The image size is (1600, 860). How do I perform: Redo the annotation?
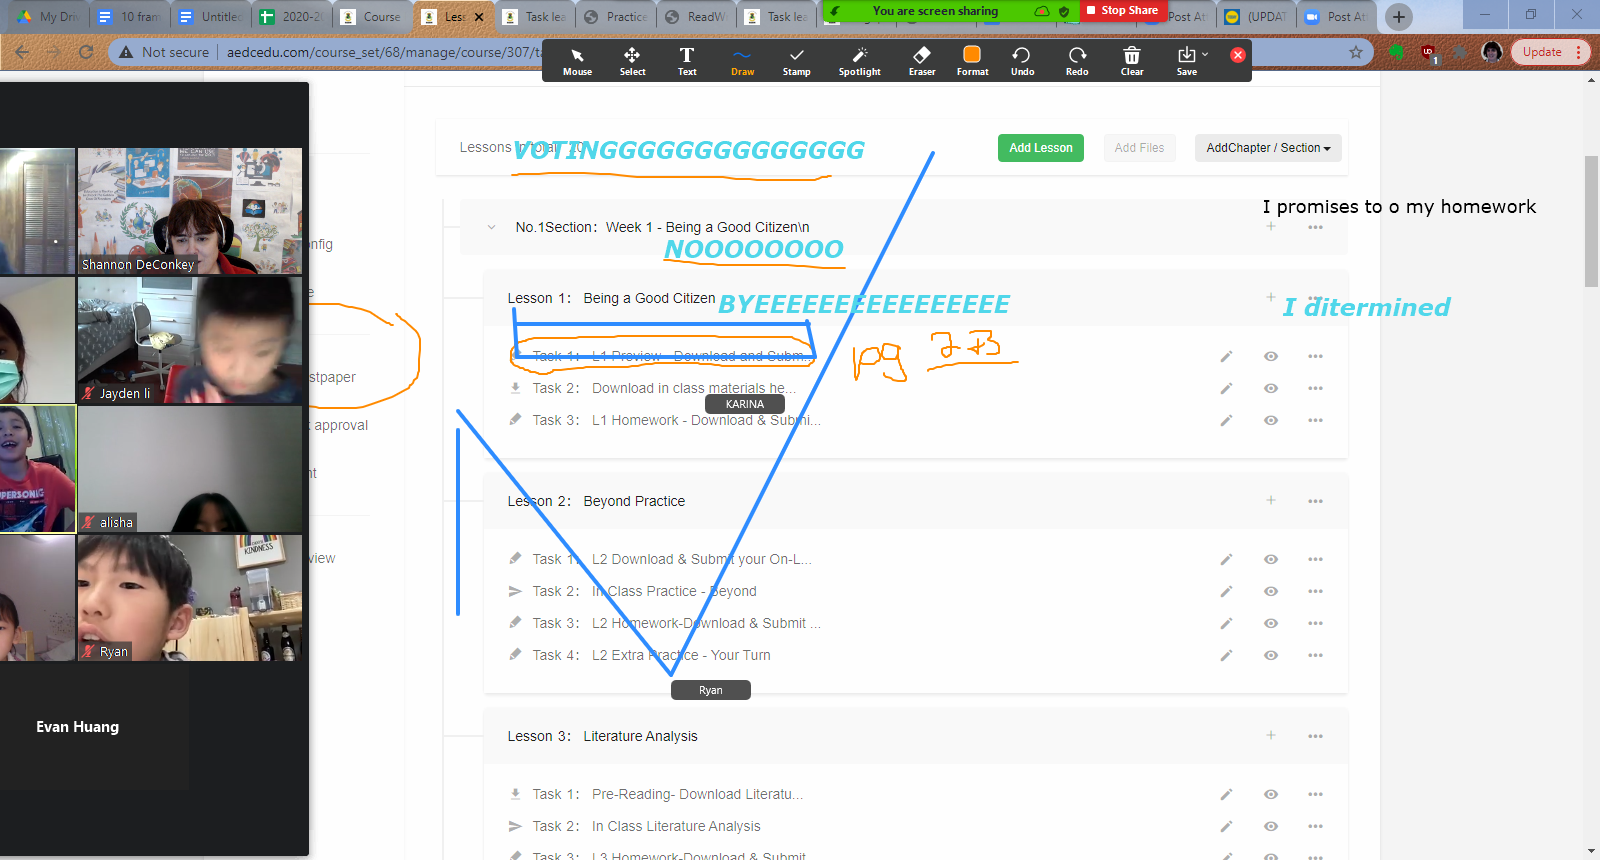click(x=1077, y=61)
